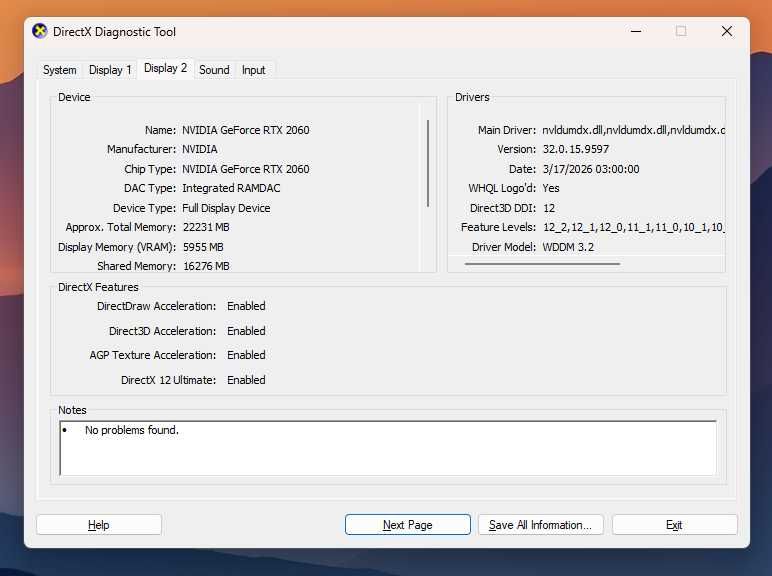
Task: Click the WDDM 3.2 driver model value
Action: coord(568,247)
